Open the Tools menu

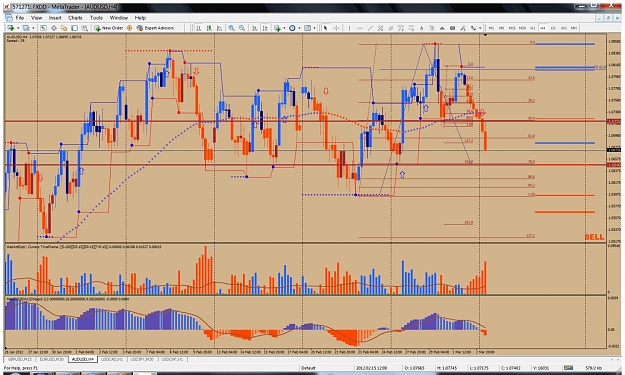pos(96,18)
